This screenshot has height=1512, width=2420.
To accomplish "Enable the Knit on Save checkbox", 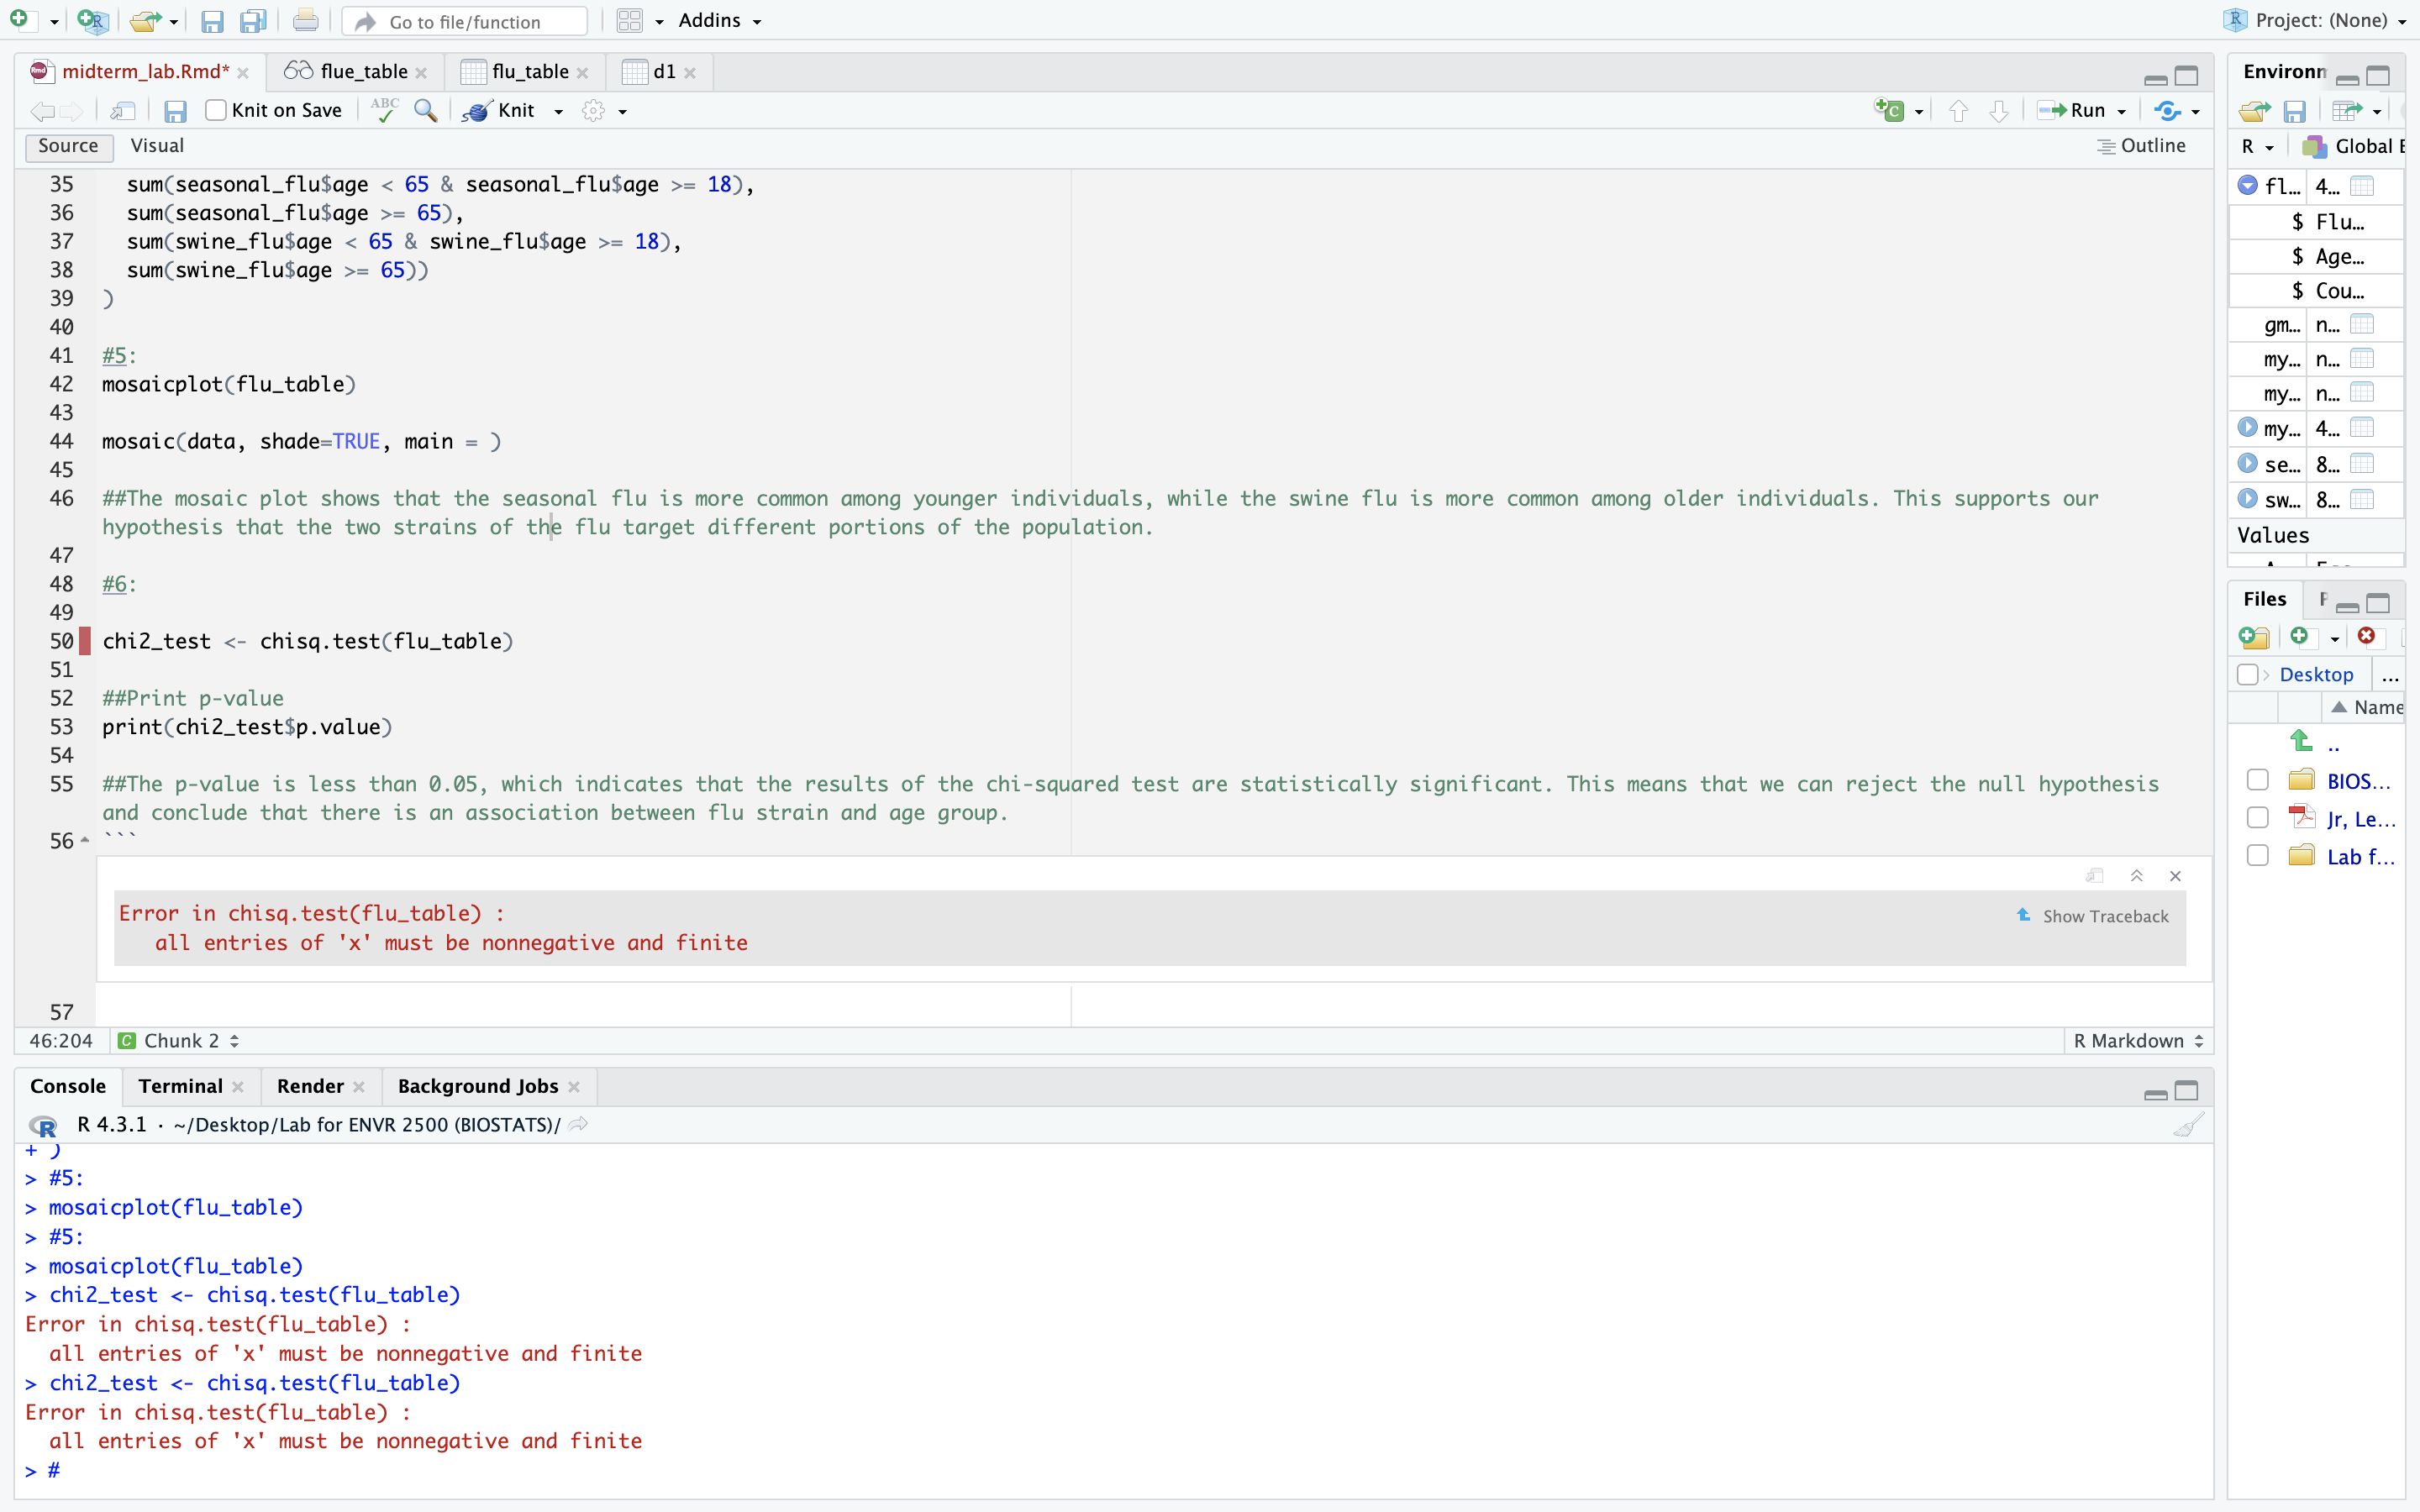I will 216,111.
